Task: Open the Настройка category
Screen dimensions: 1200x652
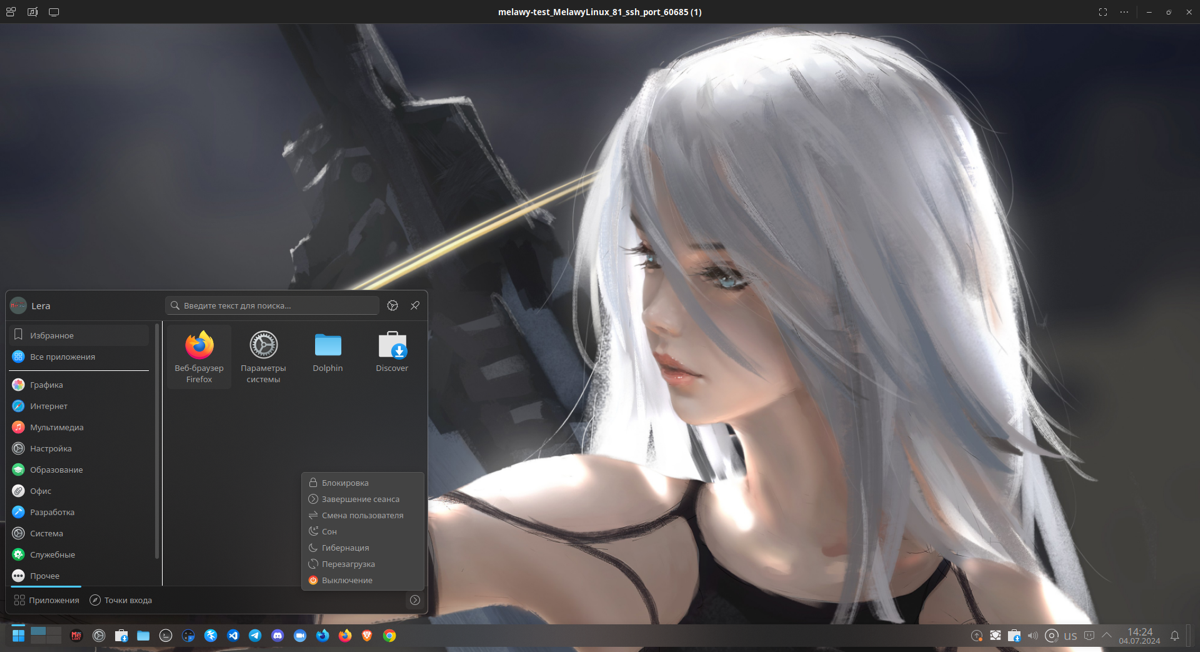Action: (79, 449)
